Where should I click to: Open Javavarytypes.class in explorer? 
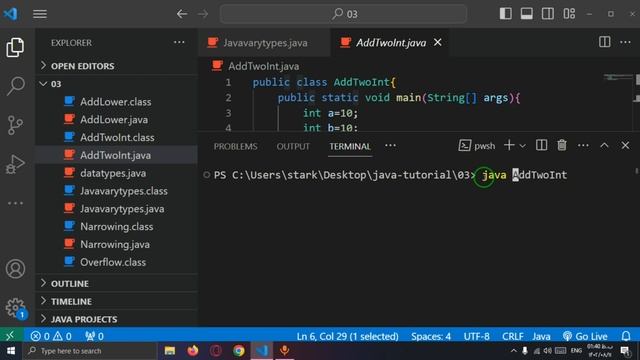116,191
